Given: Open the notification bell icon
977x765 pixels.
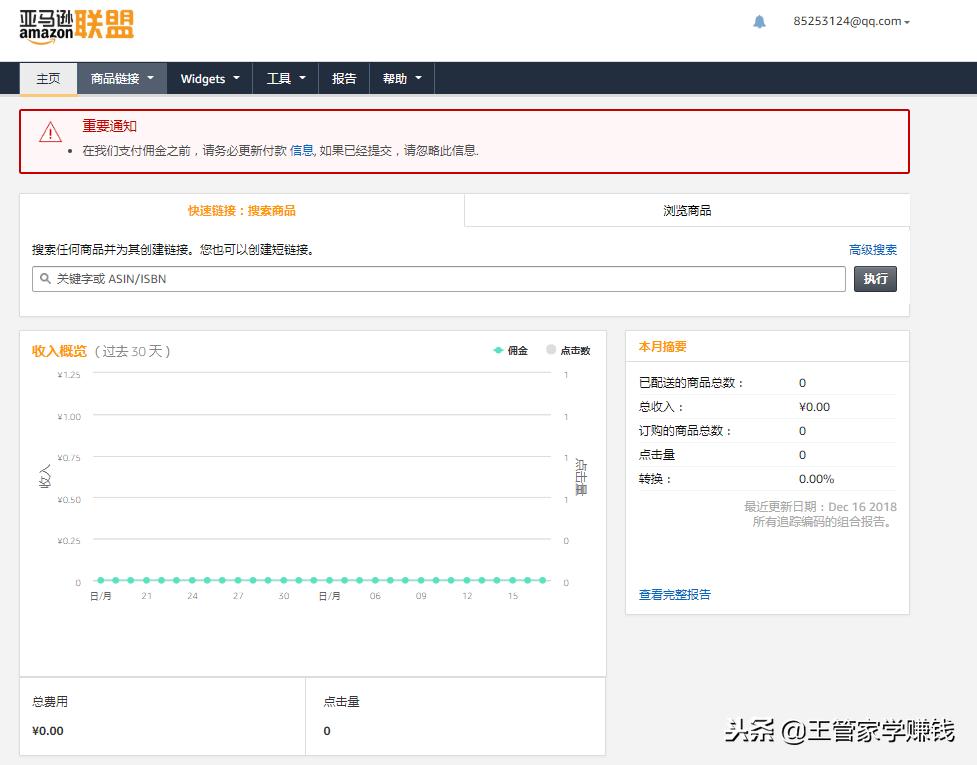Looking at the screenshot, I should pos(760,20).
